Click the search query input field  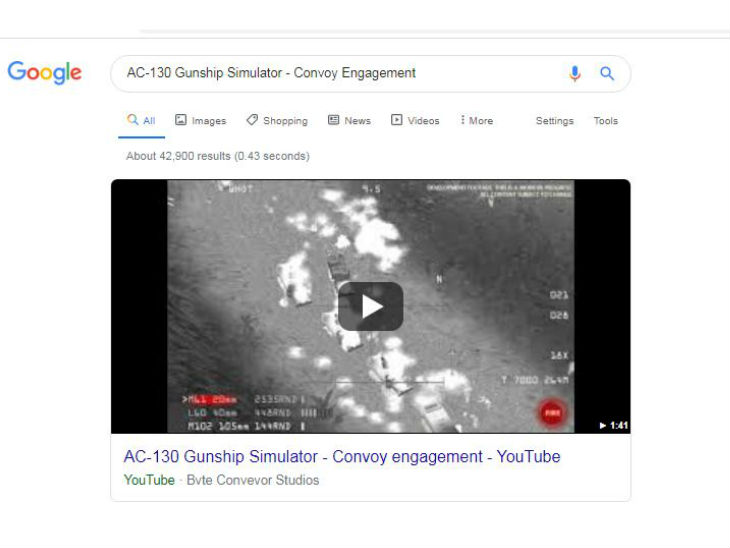[x=340, y=73]
